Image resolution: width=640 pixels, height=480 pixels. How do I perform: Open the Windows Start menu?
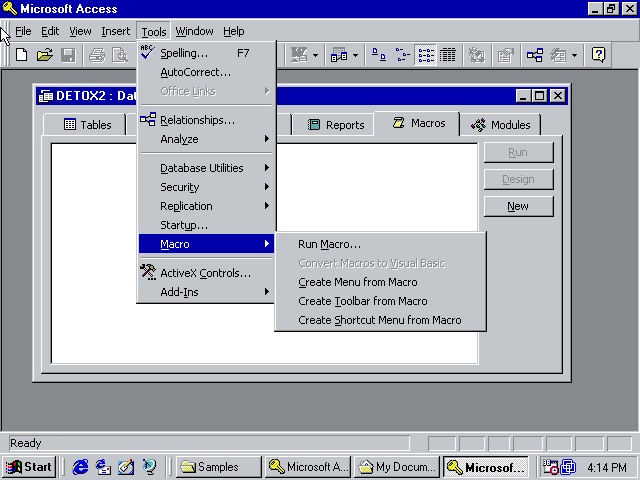pyautogui.click(x=29, y=467)
